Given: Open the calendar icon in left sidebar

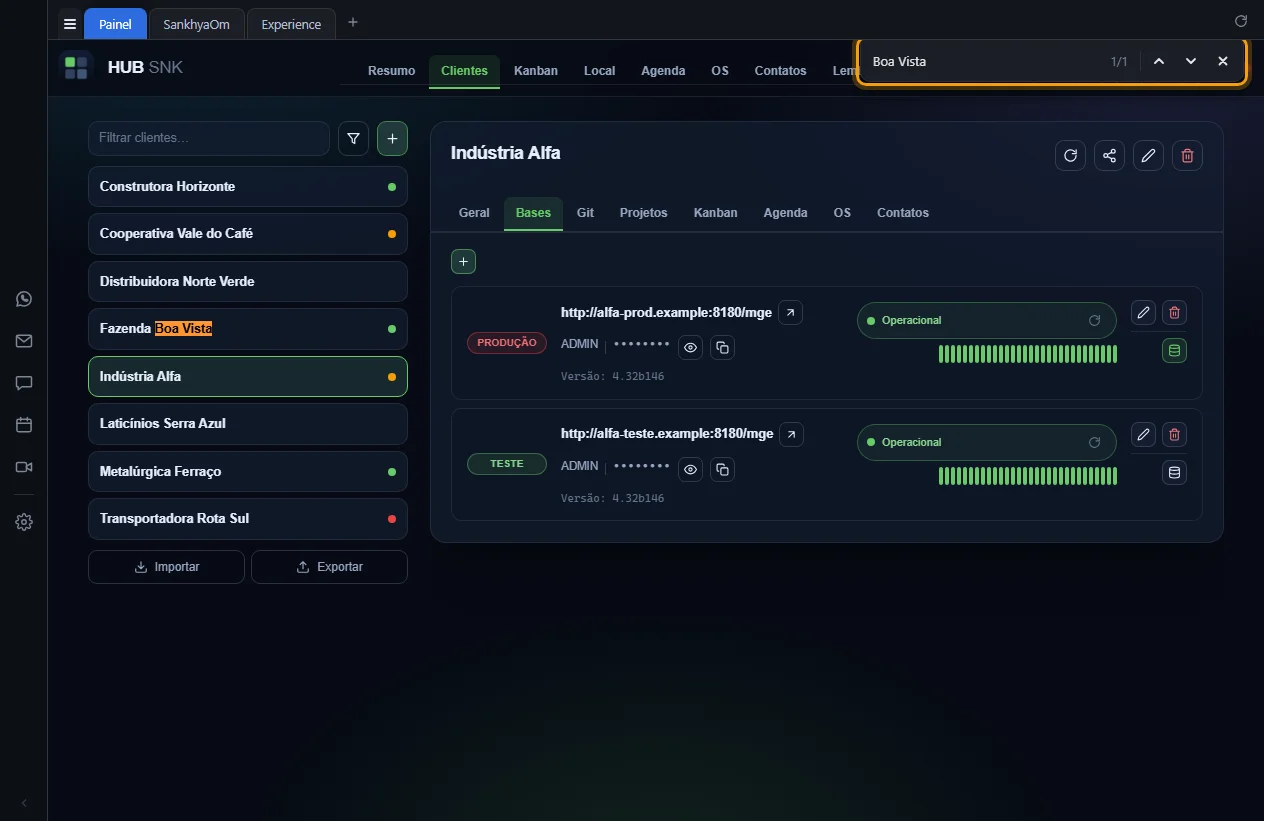Looking at the screenshot, I should click(x=24, y=425).
